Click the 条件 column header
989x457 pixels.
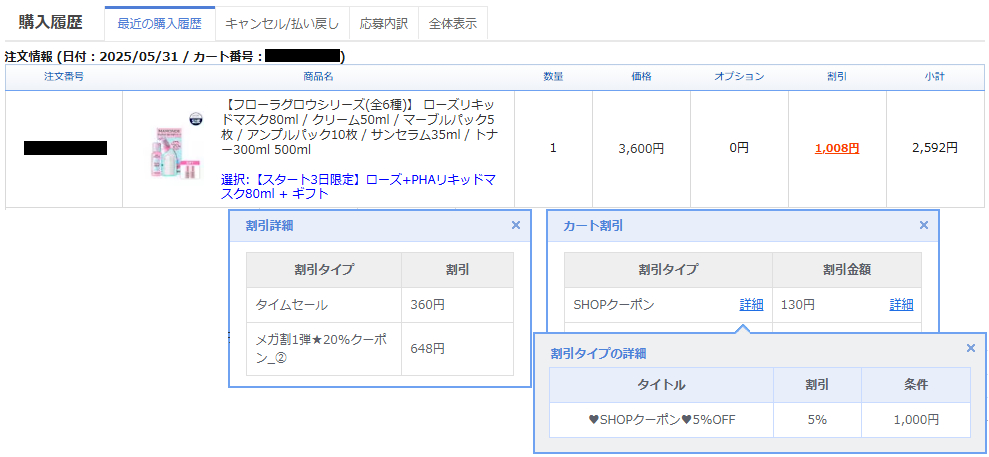coord(916,385)
